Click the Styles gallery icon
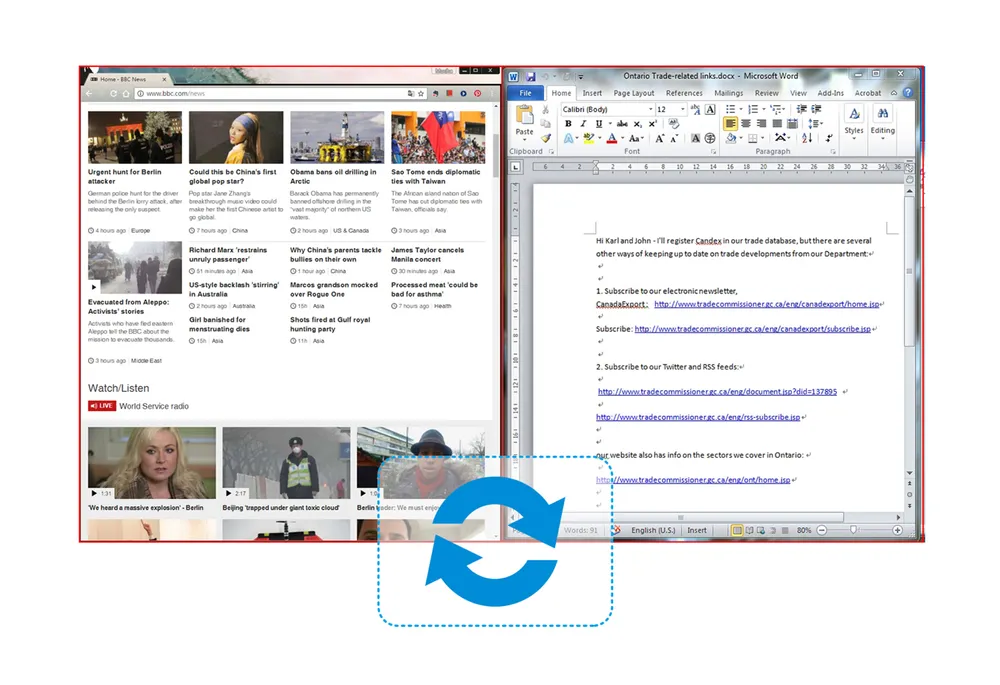This screenshot has height=685, width=1000. (x=854, y=115)
